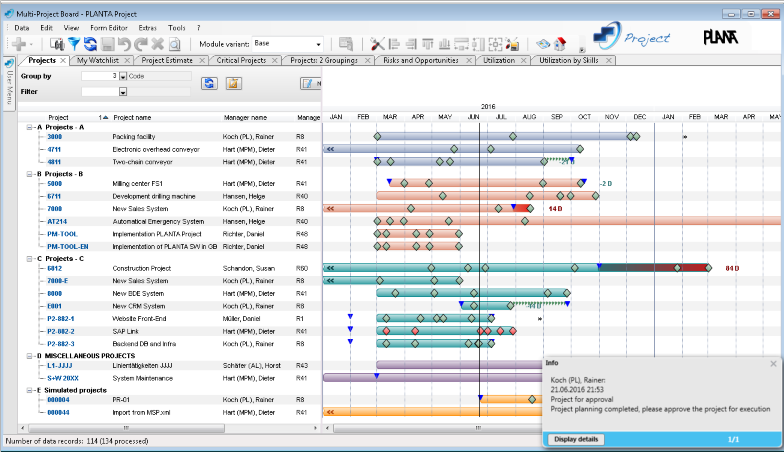Open dropdown arrow beside the Insert plus icon
The width and height of the screenshot is (784, 452).
(x=31, y=44)
